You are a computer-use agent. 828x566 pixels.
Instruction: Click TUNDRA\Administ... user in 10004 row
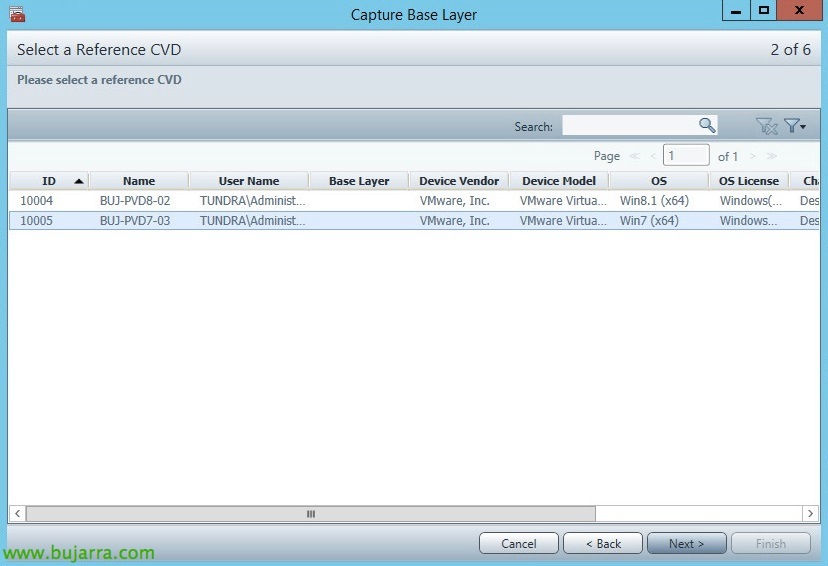click(x=252, y=201)
